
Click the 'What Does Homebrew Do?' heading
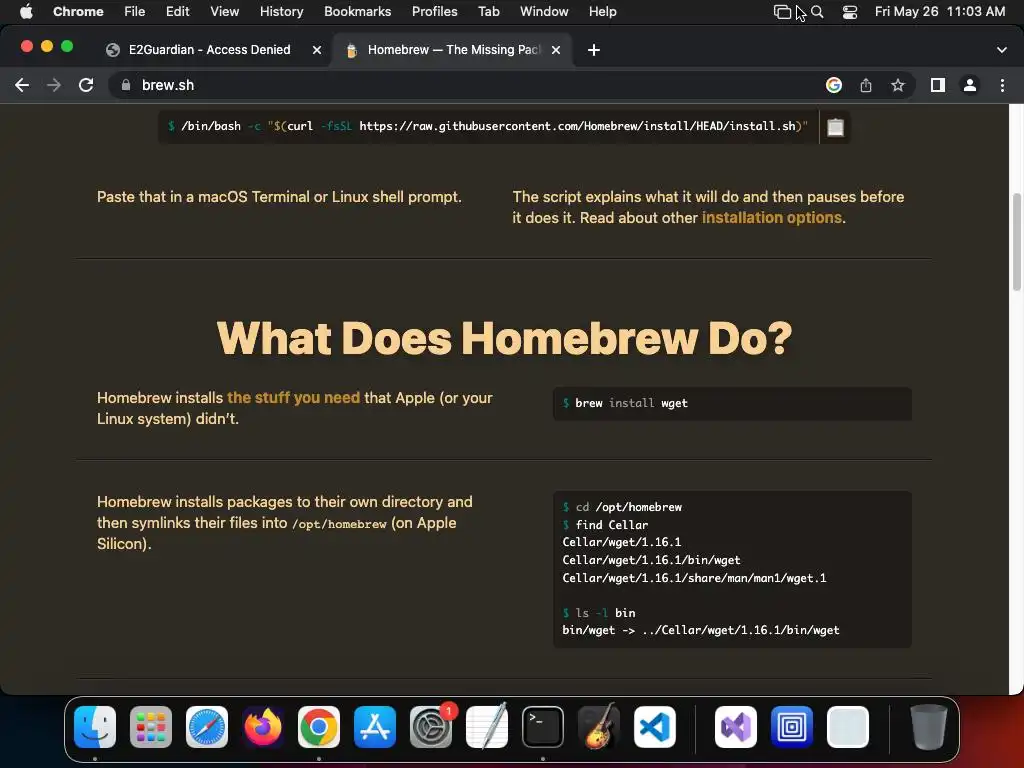click(x=504, y=338)
